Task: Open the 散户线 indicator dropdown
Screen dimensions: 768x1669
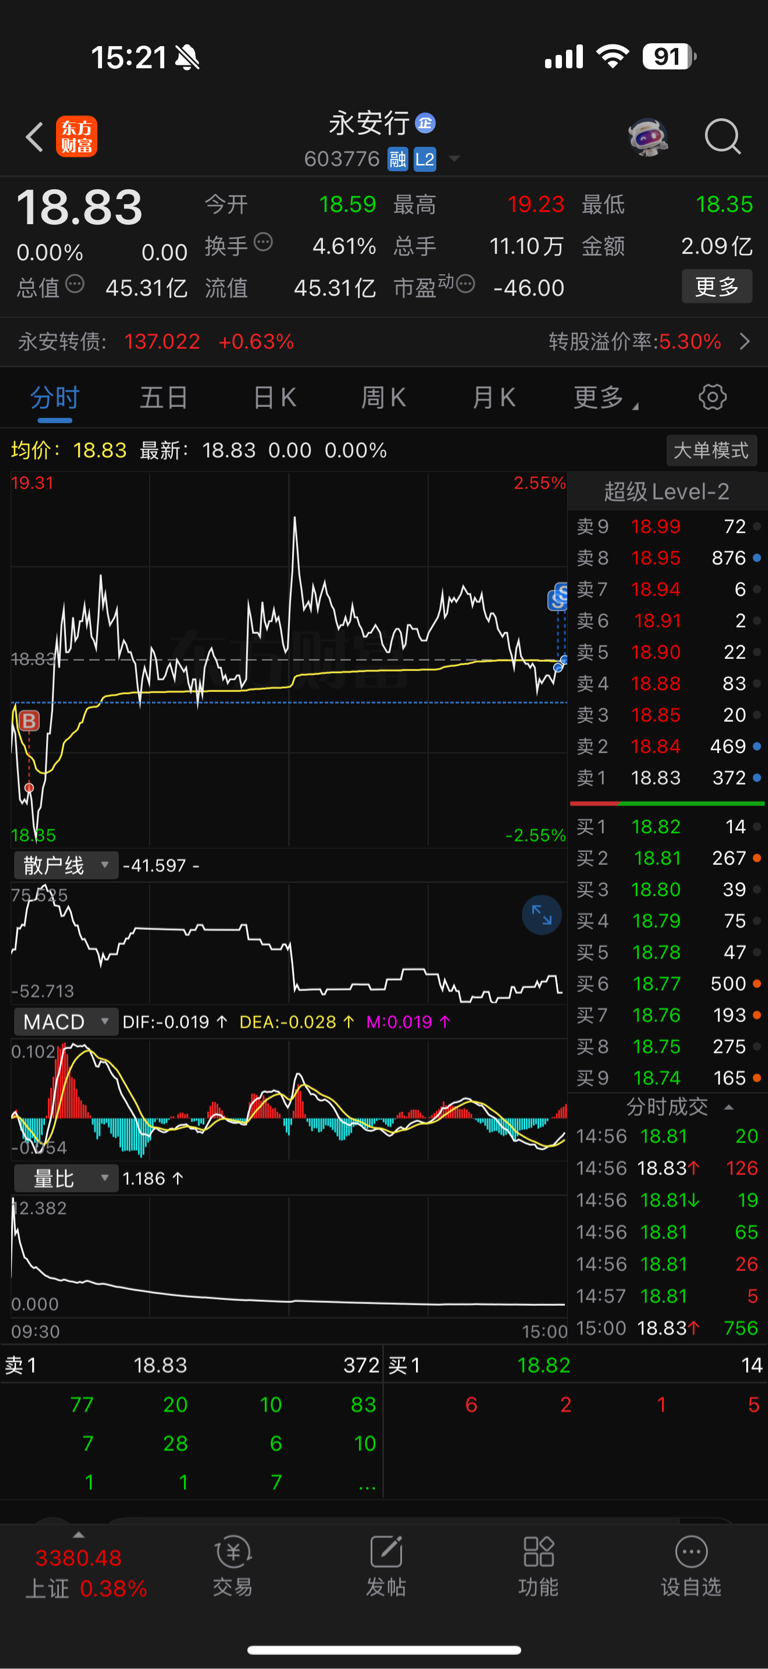Action: (66, 865)
